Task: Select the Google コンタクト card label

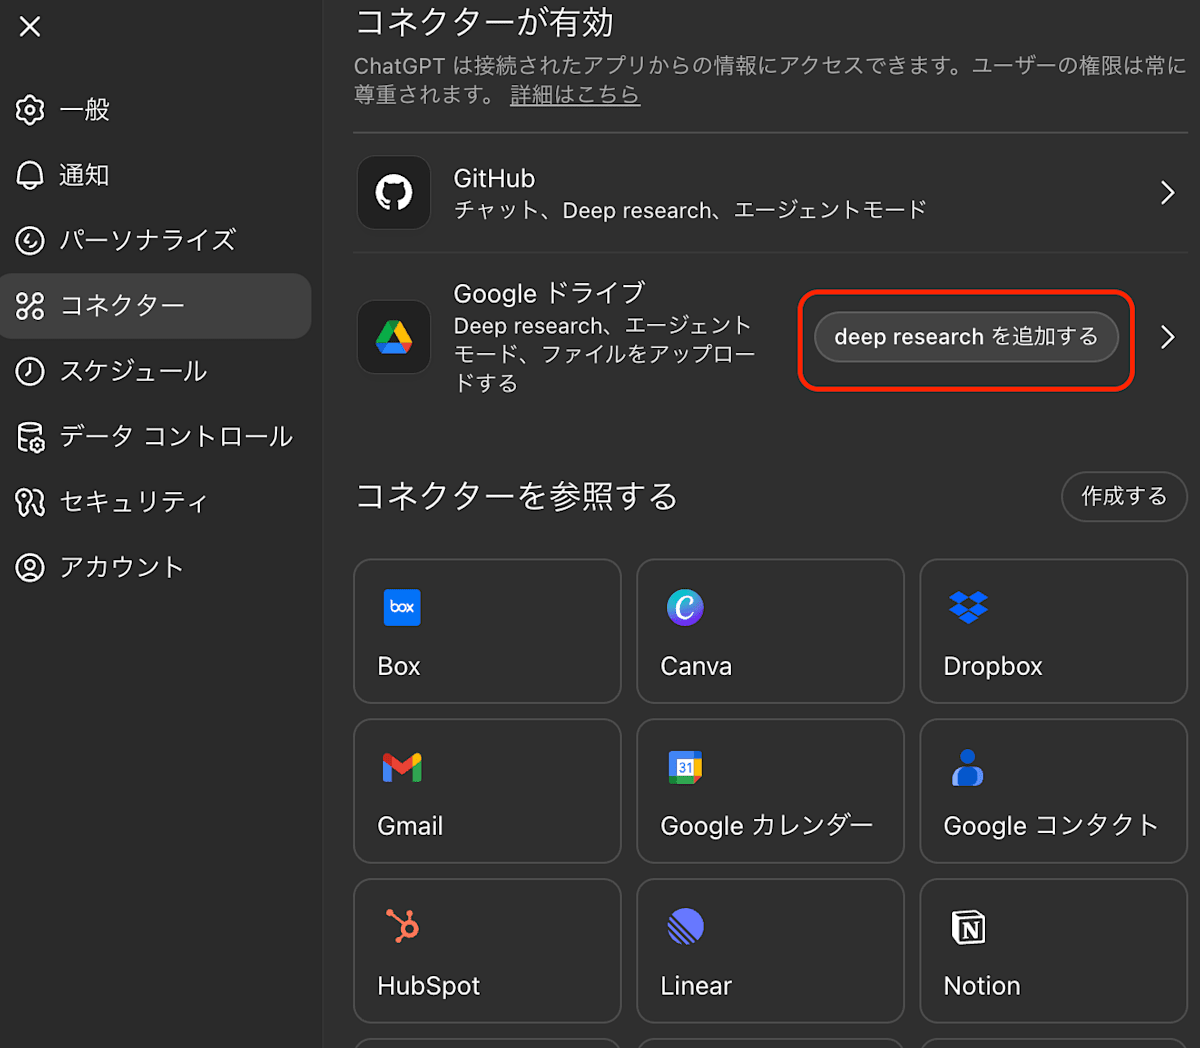Action: (x=1051, y=826)
